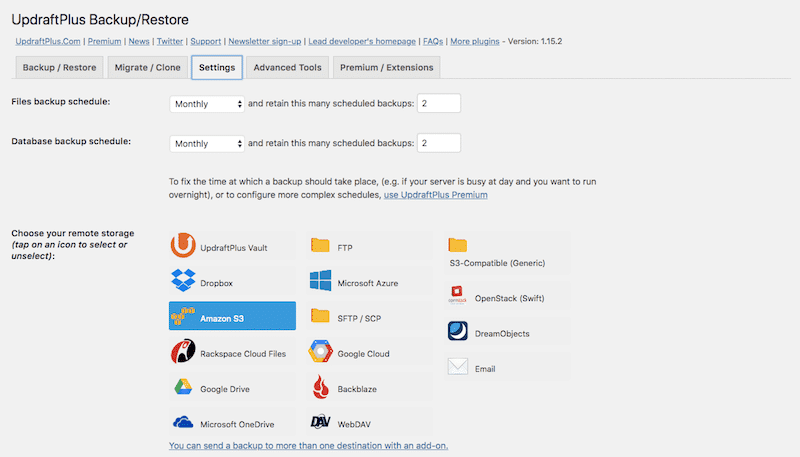Choose the Backblaze flame icon

(320, 387)
